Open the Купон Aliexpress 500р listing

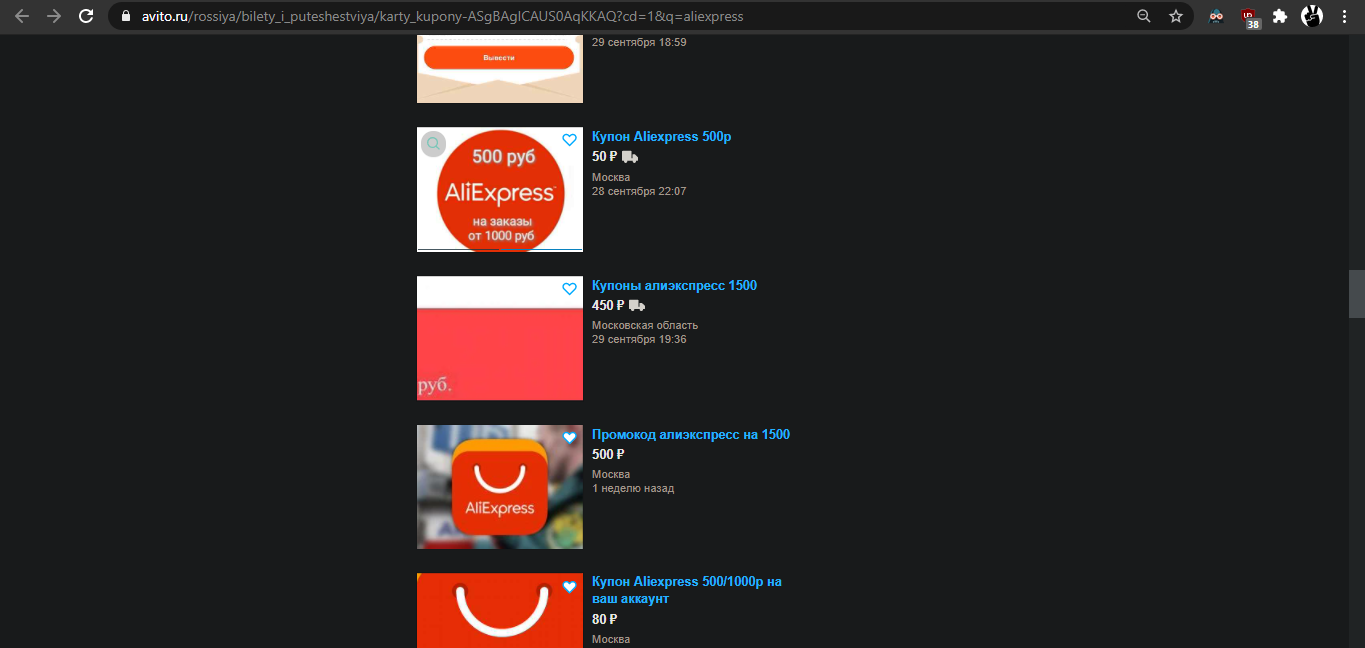click(x=662, y=137)
